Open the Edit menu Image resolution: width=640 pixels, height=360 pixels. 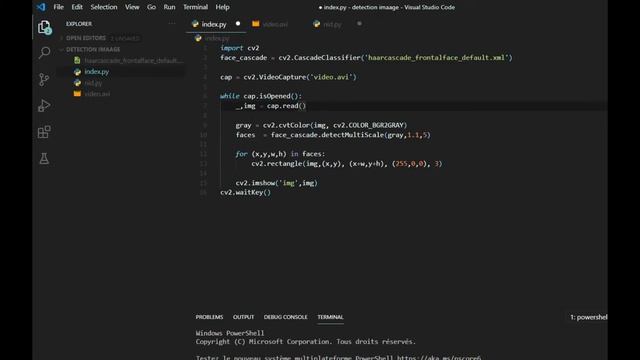(x=77, y=7)
